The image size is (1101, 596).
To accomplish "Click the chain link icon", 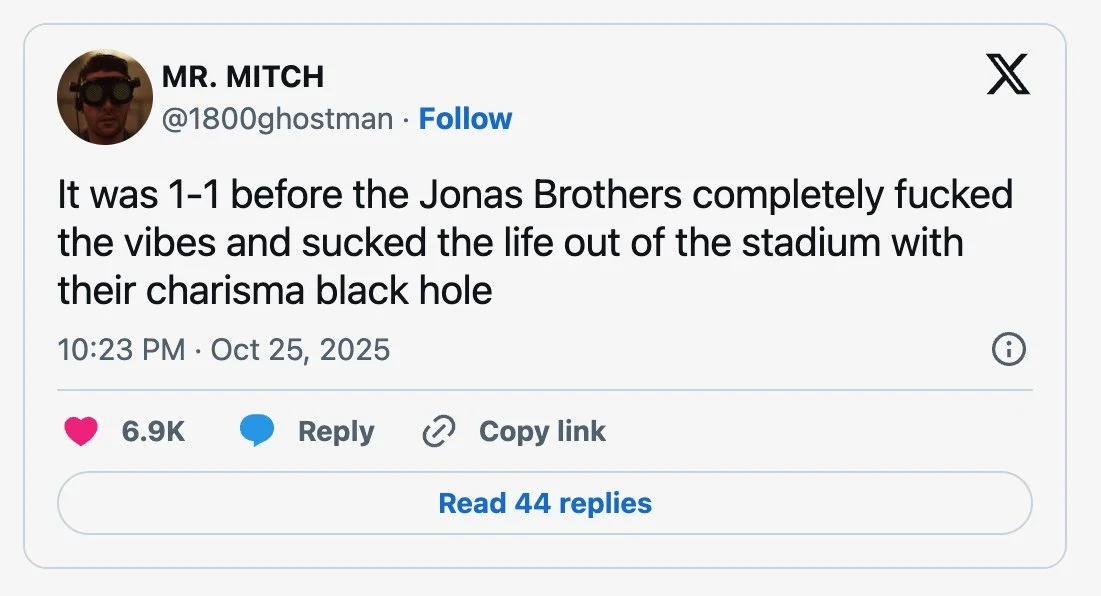I will (x=438, y=431).
